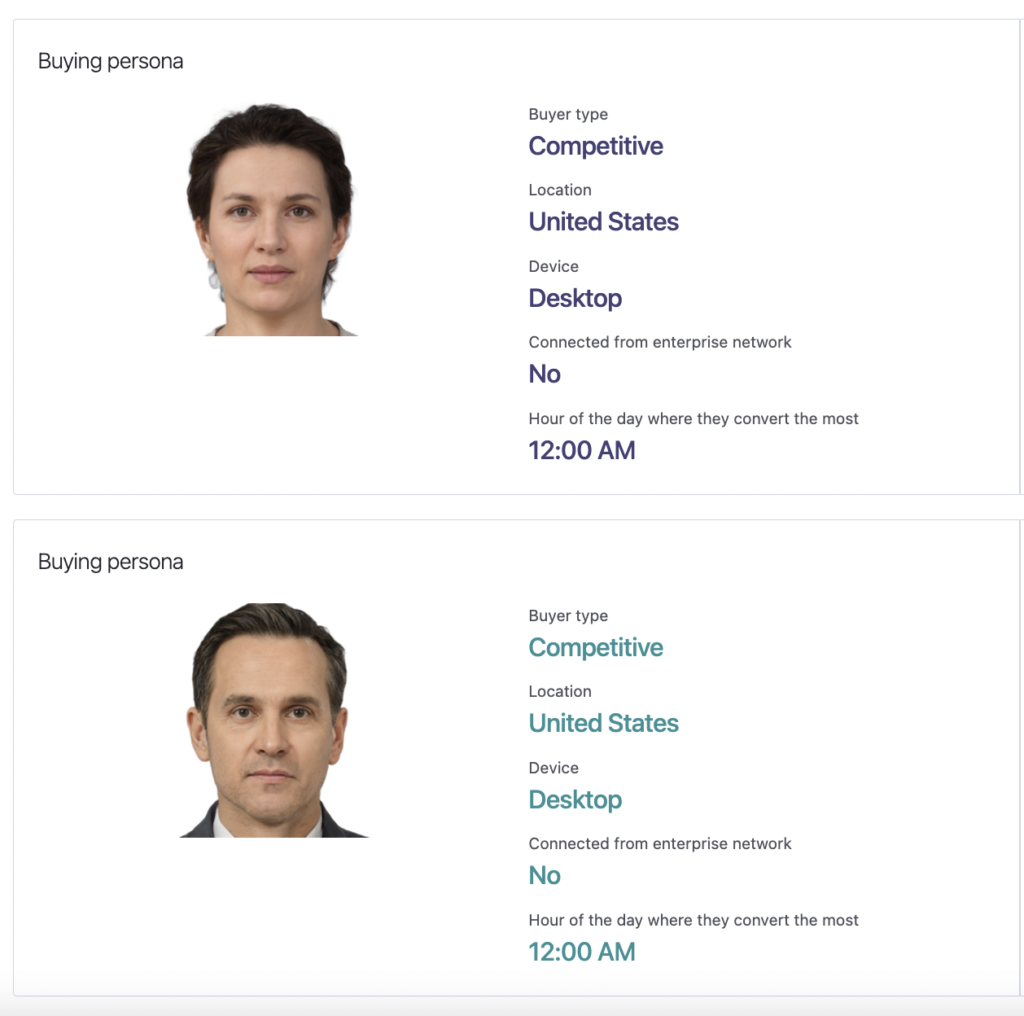Click Competitive buyer type in the second persona
The image size is (1024, 1016).
pos(595,648)
